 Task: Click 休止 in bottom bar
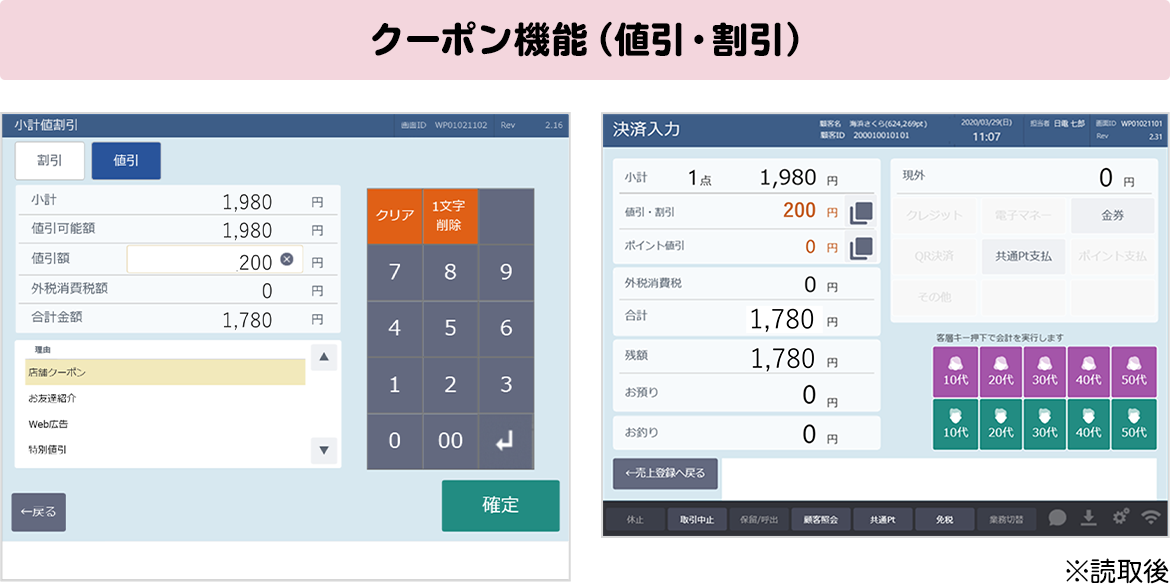coord(635,518)
